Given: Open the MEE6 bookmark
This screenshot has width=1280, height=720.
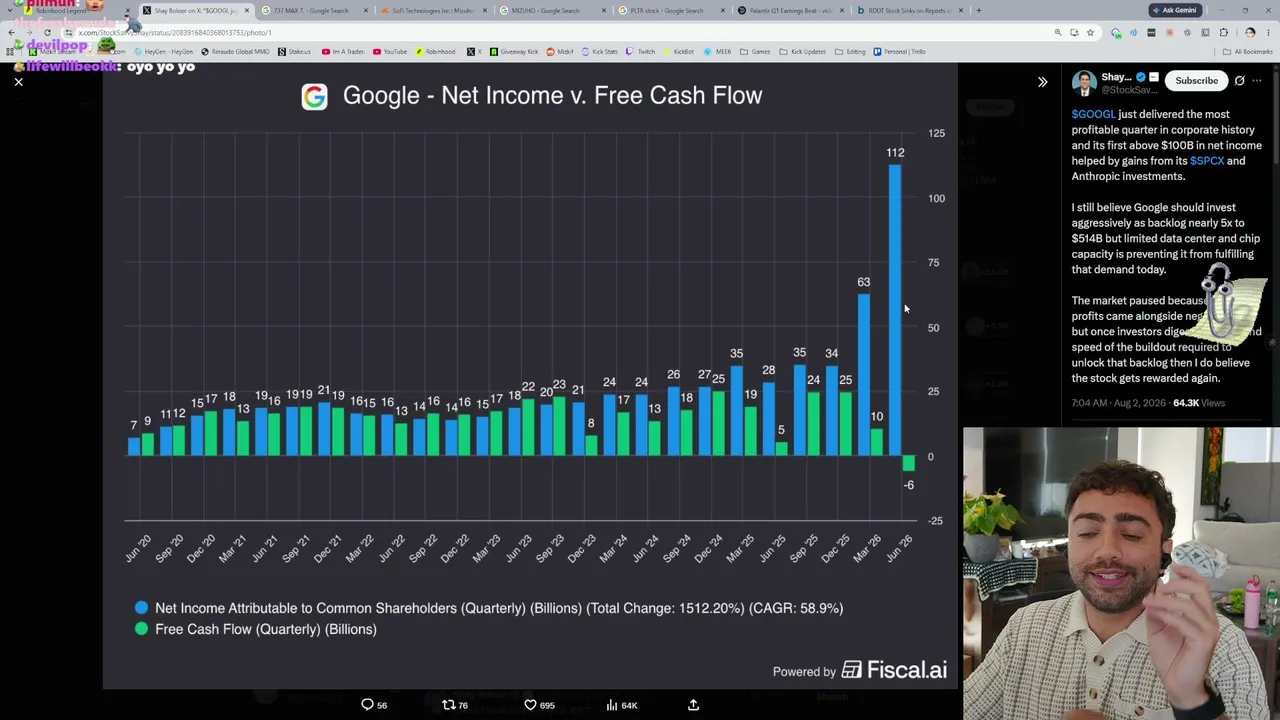Looking at the screenshot, I should point(718,52).
